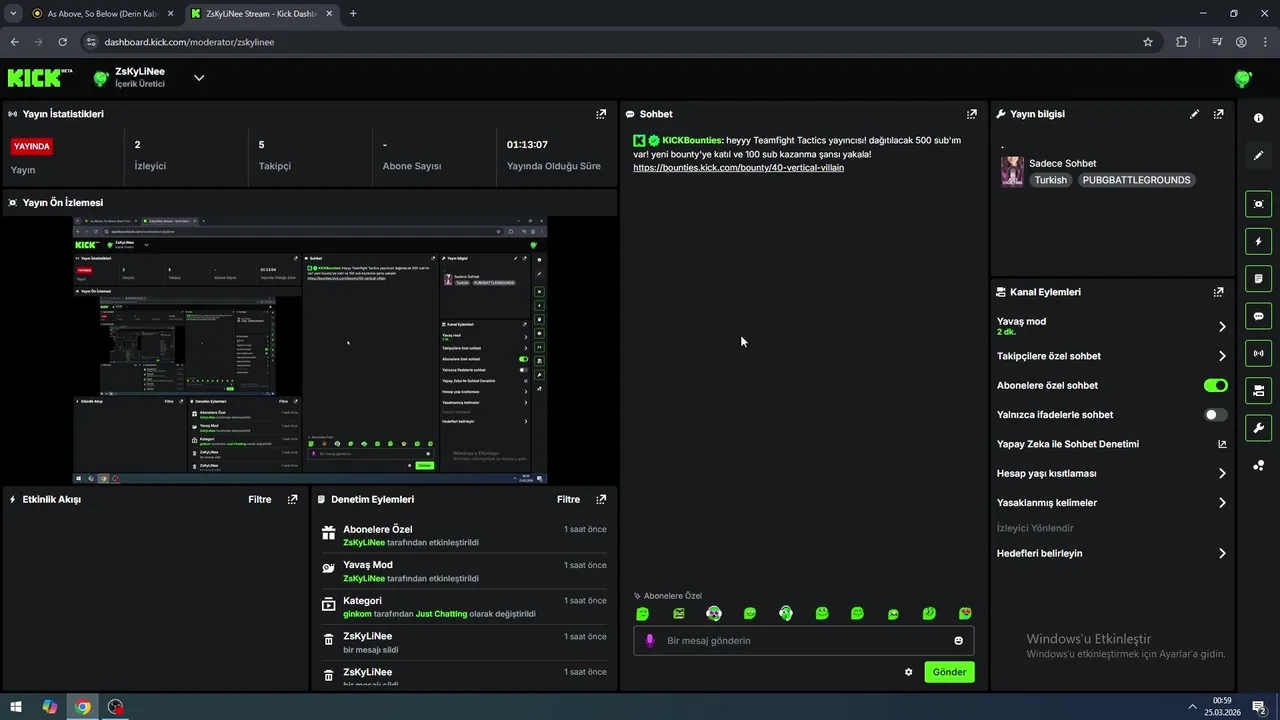Open the bounties.kick.com bounty link
Image resolution: width=1280 pixels, height=720 pixels.
pyautogui.click(x=738, y=168)
